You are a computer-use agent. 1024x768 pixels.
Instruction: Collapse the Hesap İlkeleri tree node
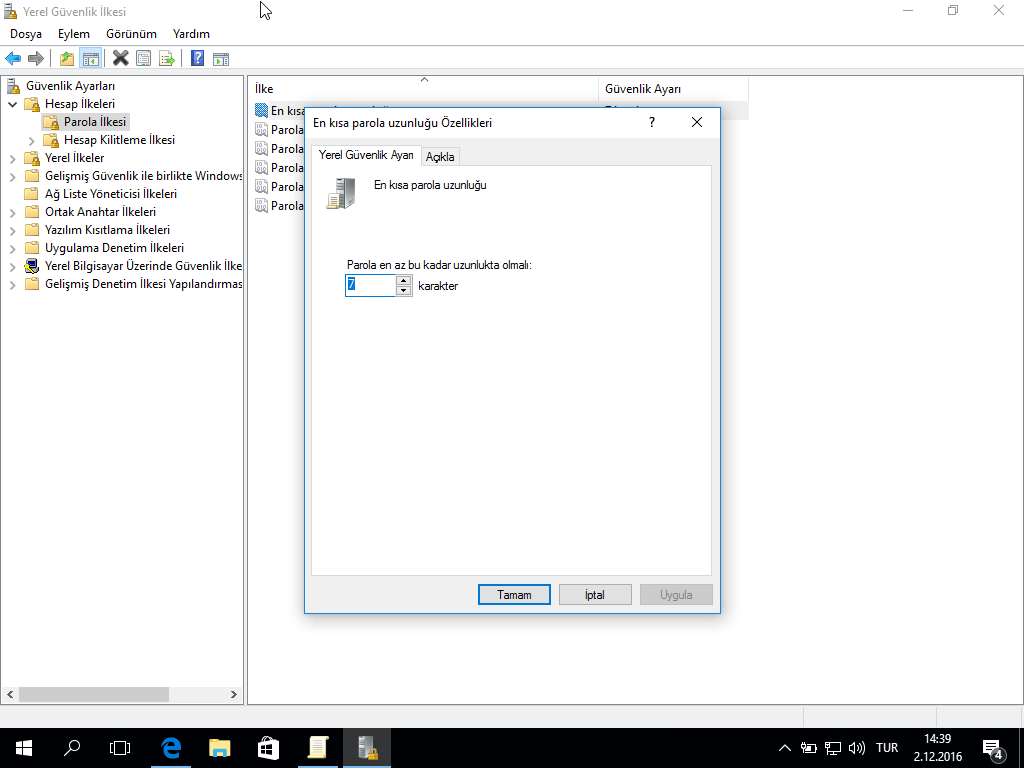(x=13, y=104)
